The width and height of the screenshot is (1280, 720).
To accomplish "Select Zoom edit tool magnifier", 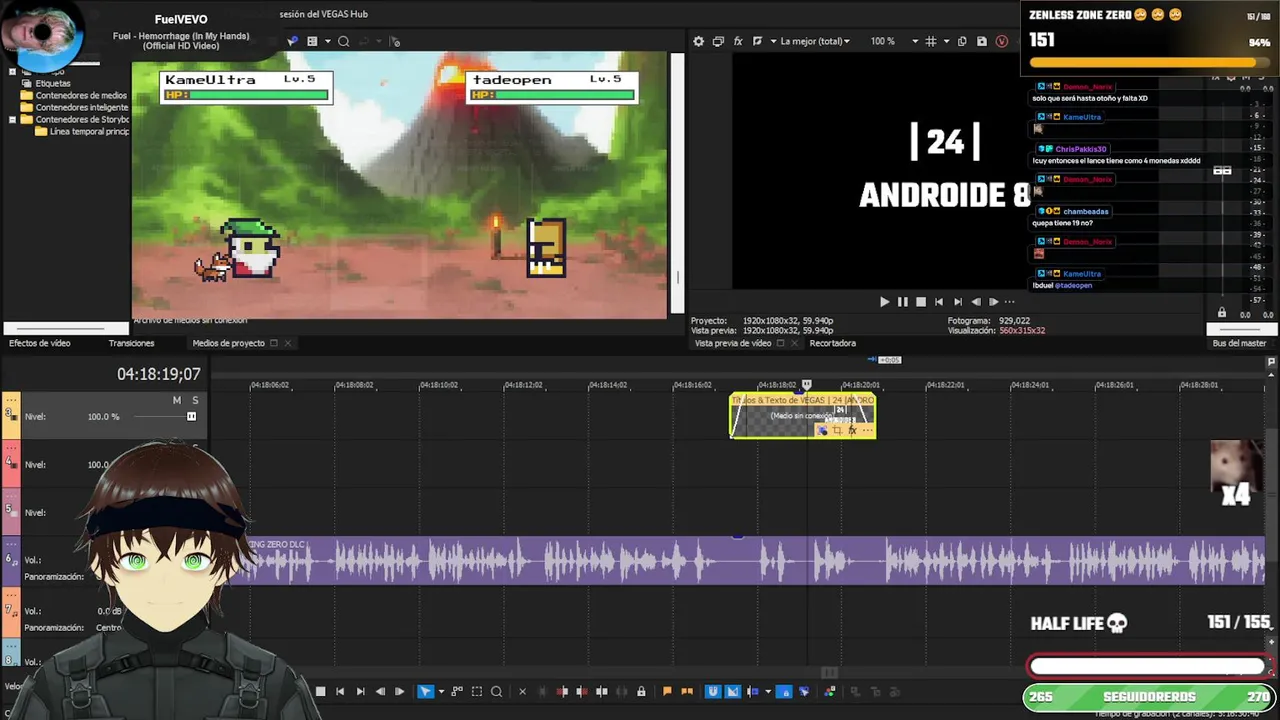I will [496, 691].
